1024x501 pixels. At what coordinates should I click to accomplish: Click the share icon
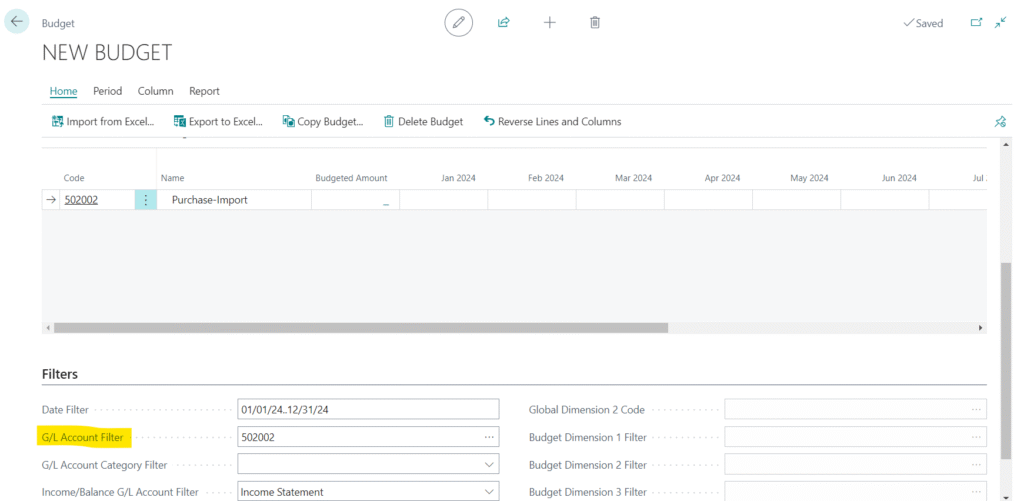coord(504,22)
